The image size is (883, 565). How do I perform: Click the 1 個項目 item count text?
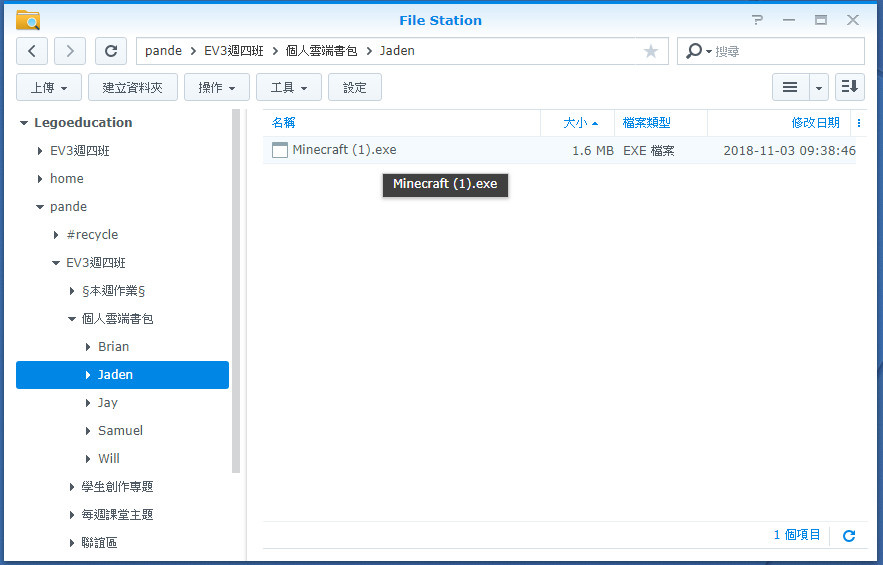796,535
